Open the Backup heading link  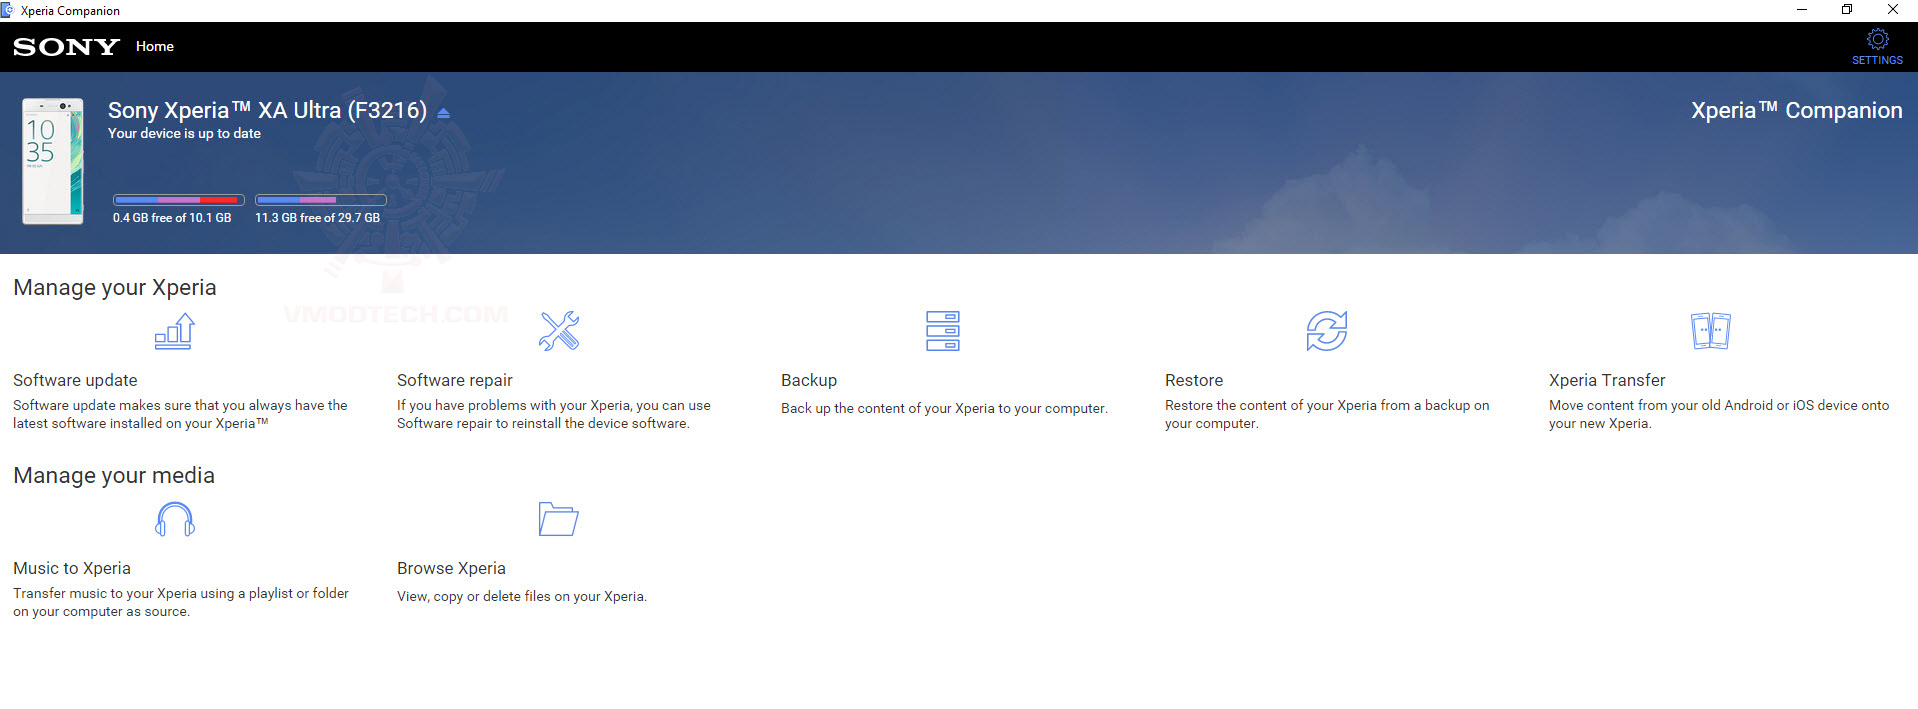pyautogui.click(x=809, y=380)
